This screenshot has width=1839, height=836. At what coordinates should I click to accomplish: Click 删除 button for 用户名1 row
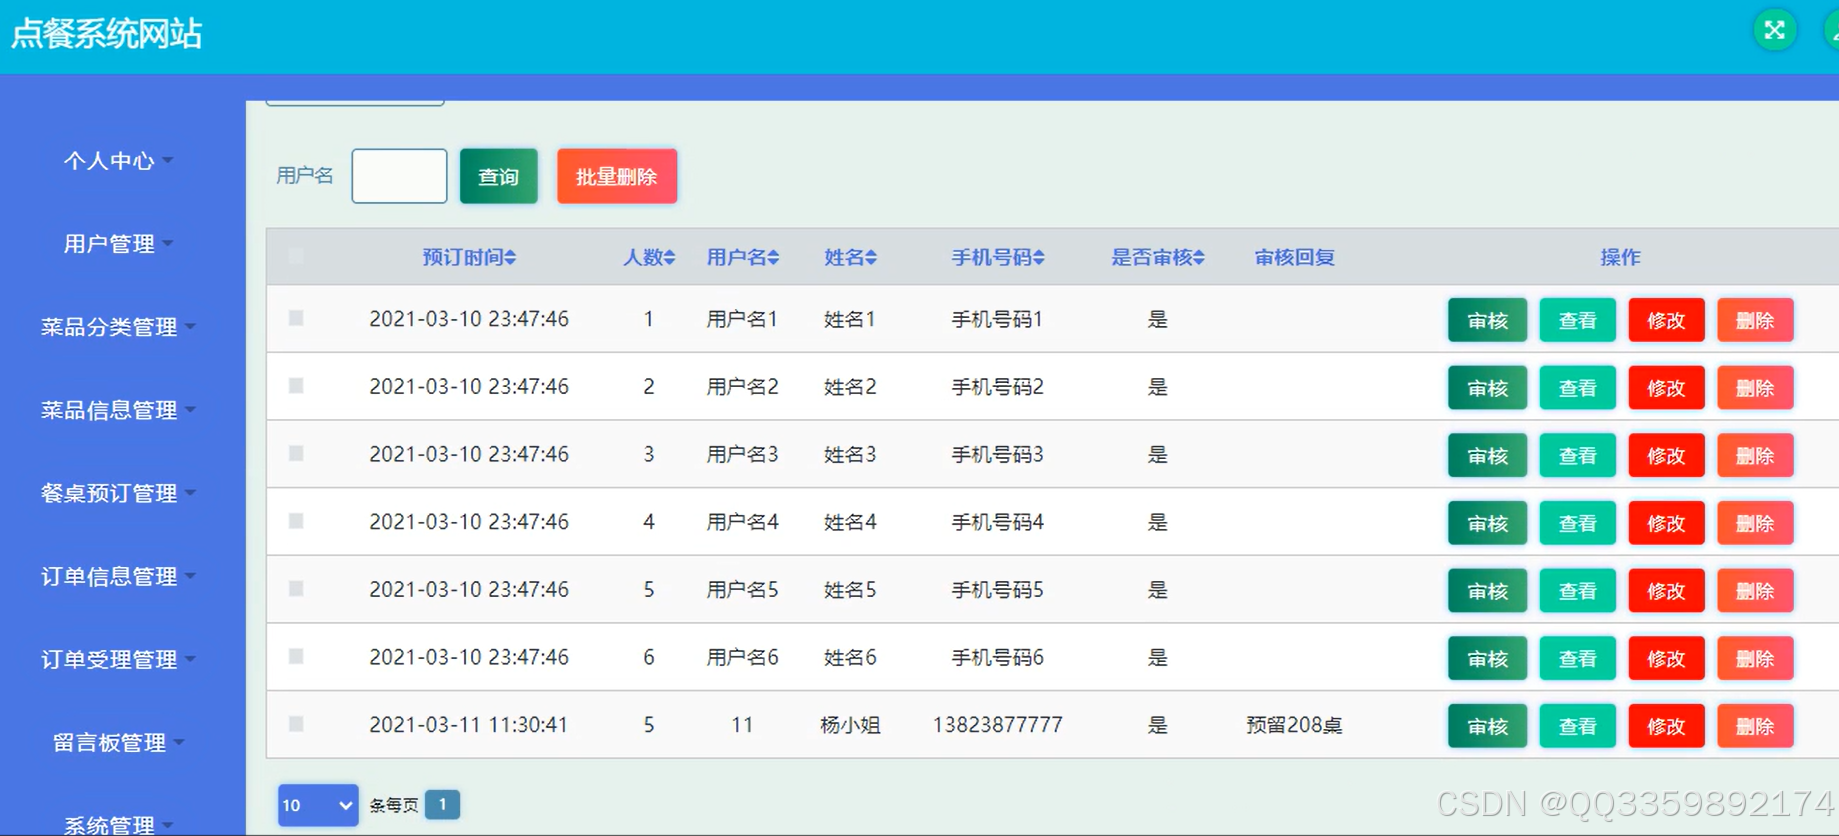click(1755, 320)
